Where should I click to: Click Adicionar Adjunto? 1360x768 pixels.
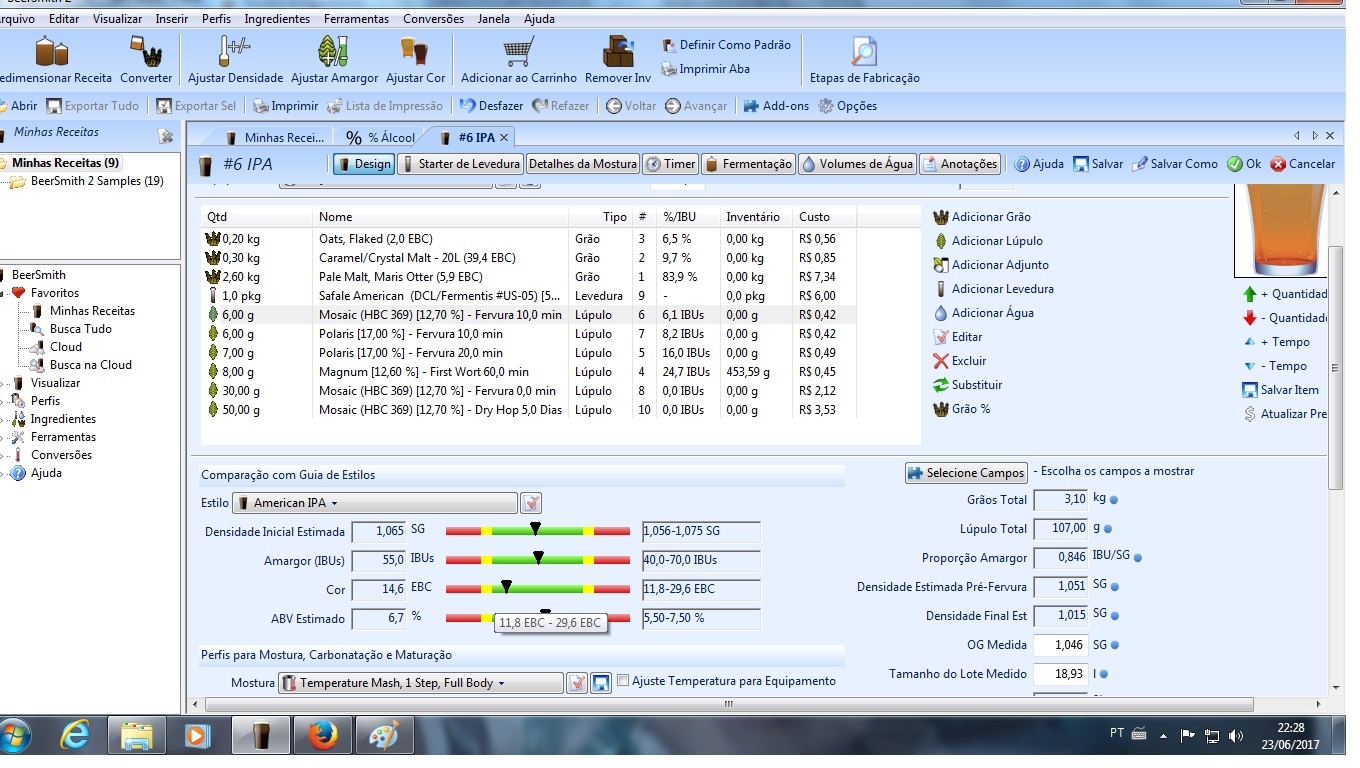click(990, 265)
